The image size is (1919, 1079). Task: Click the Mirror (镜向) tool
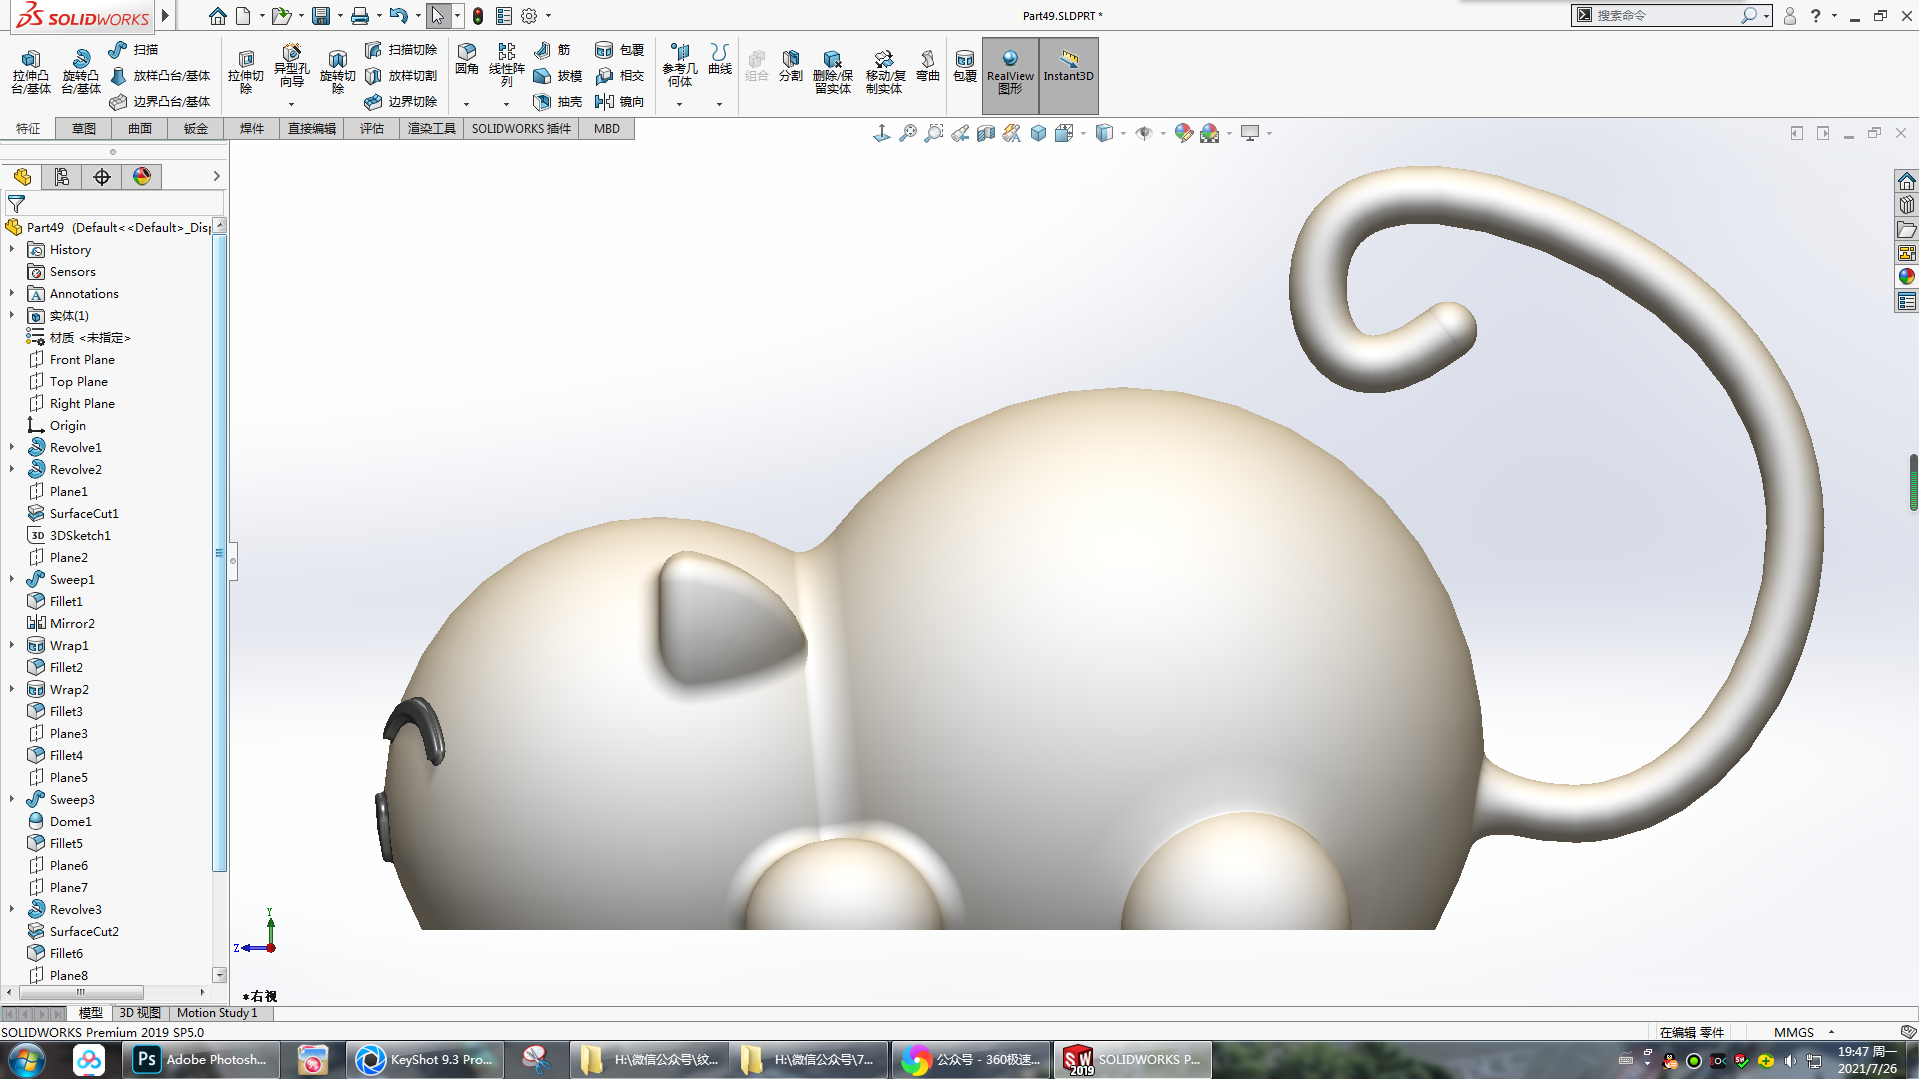click(x=619, y=101)
